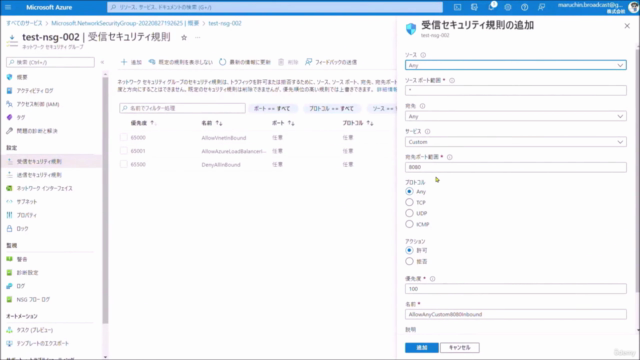Open the help question mark icon
640x360 pixels.
pos(524,7)
